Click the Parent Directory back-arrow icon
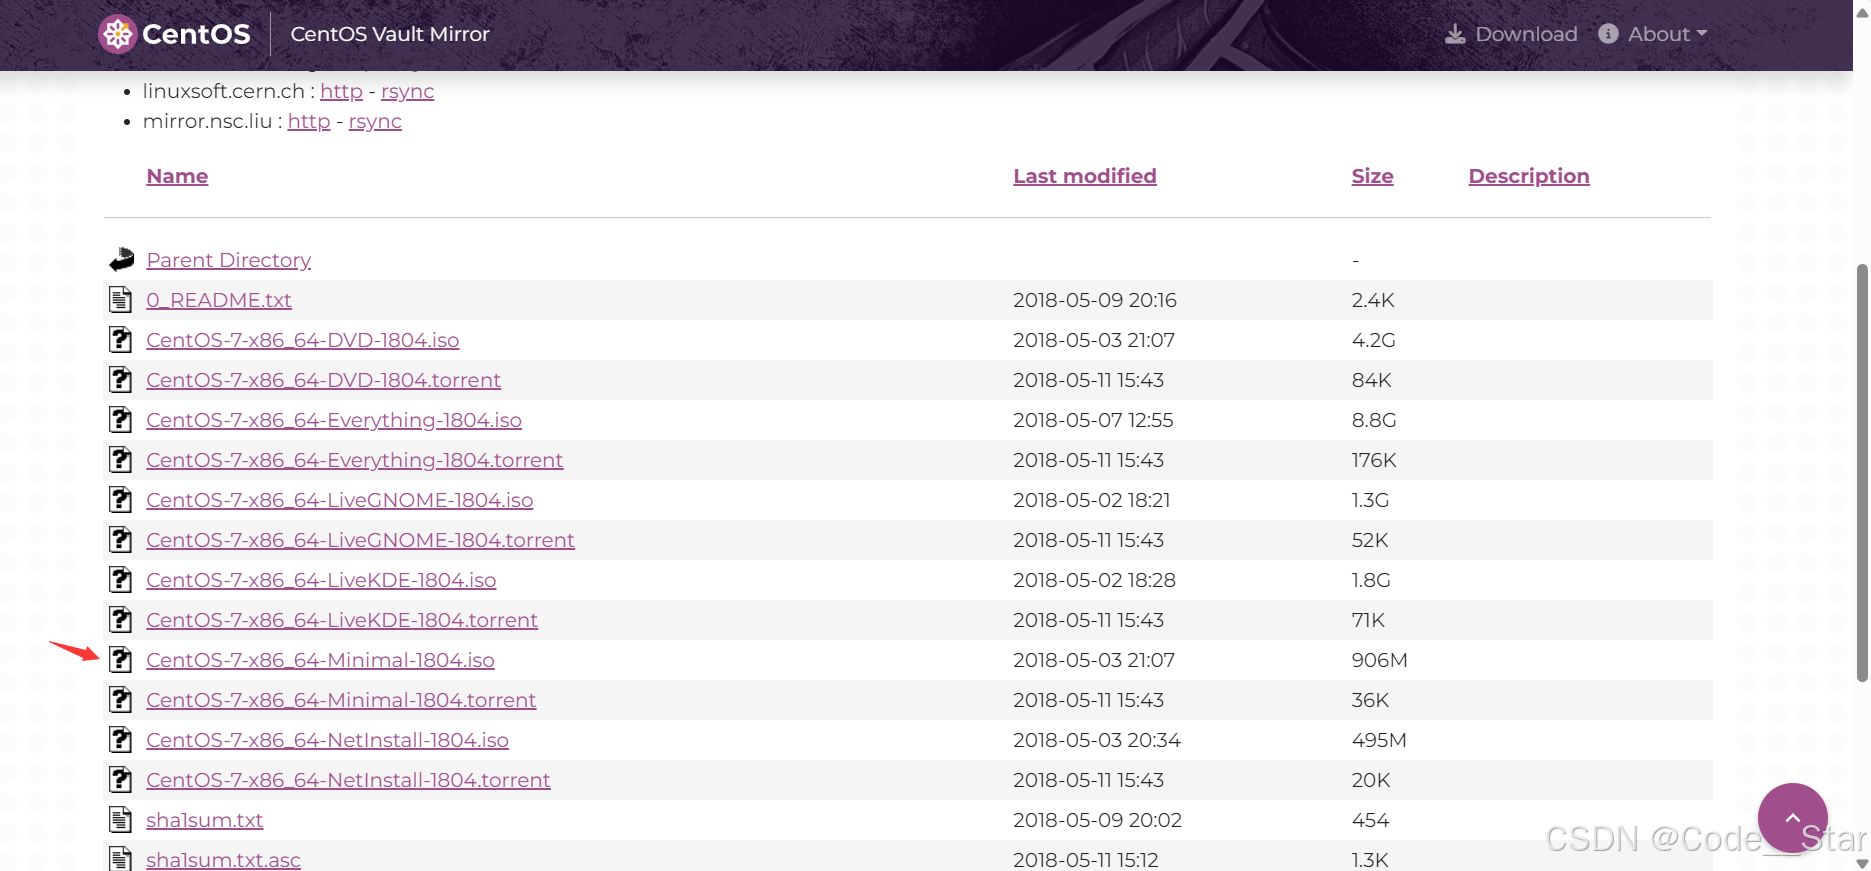This screenshot has width=1871, height=871. point(121,260)
